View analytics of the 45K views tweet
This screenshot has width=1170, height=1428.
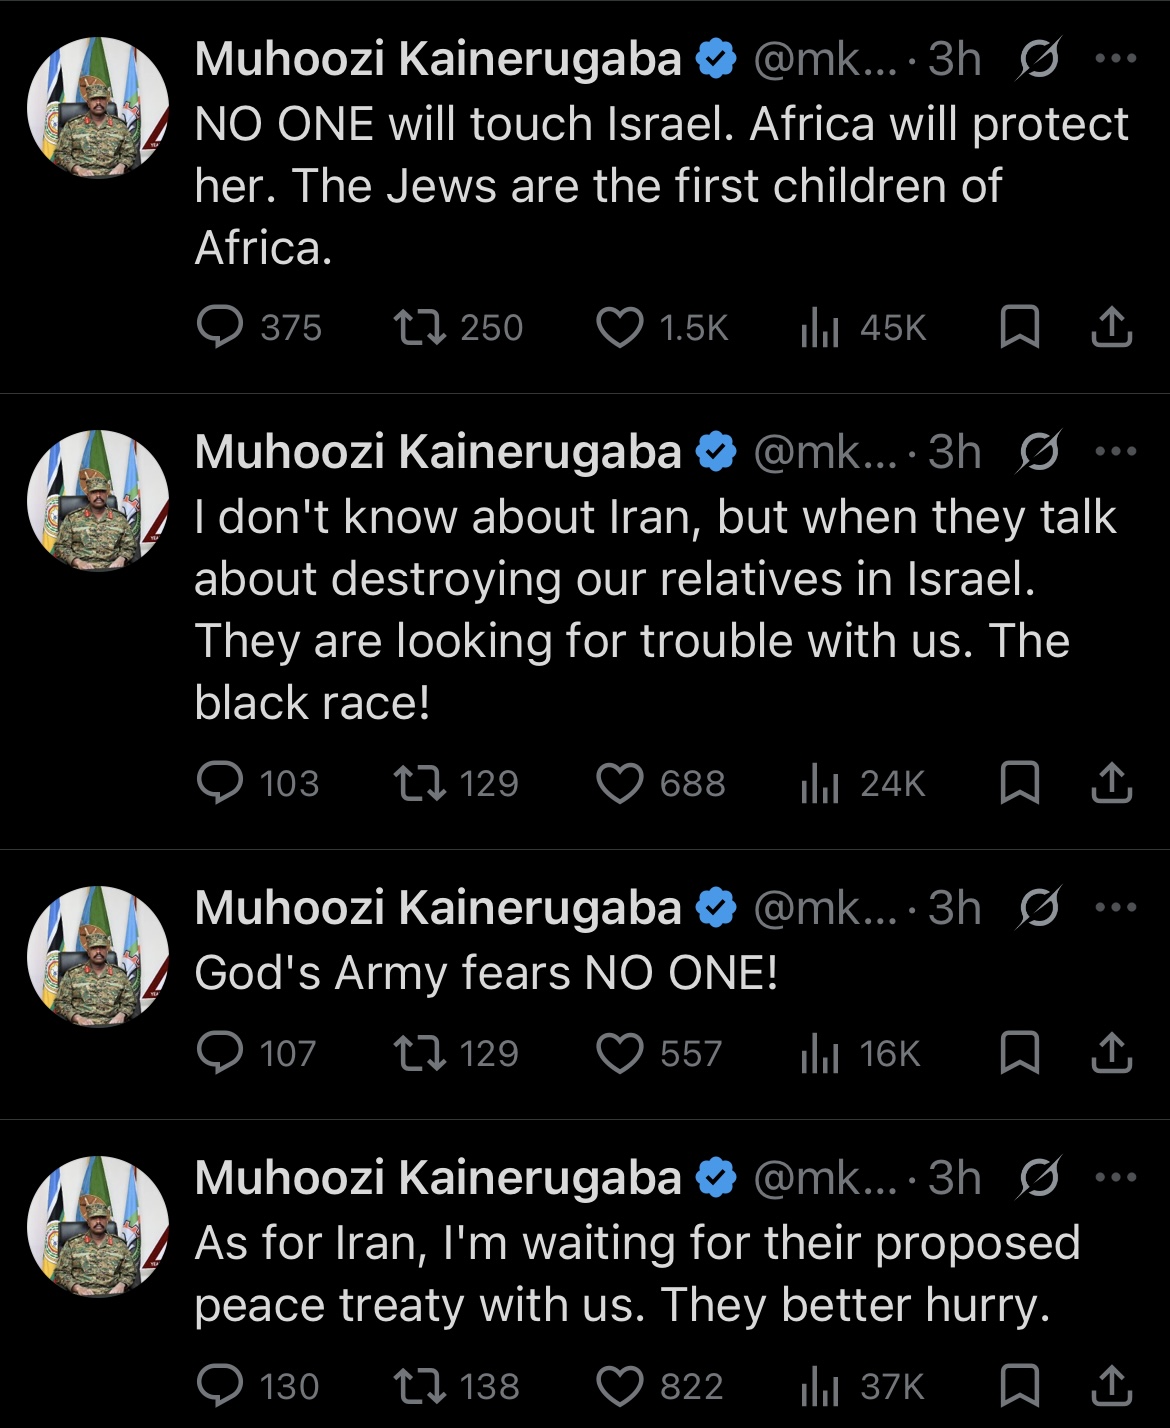click(x=820, y=328)
